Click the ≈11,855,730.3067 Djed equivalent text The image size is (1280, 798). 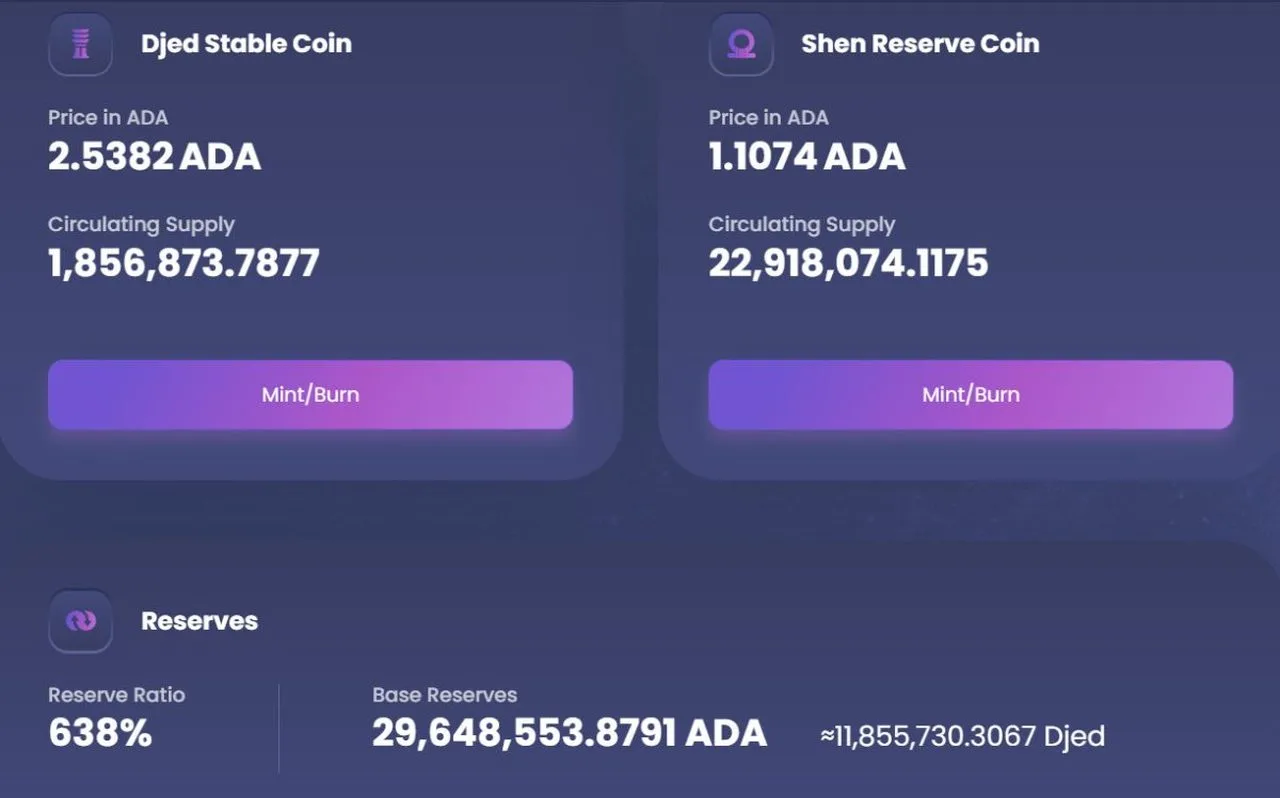coord(962,737)
